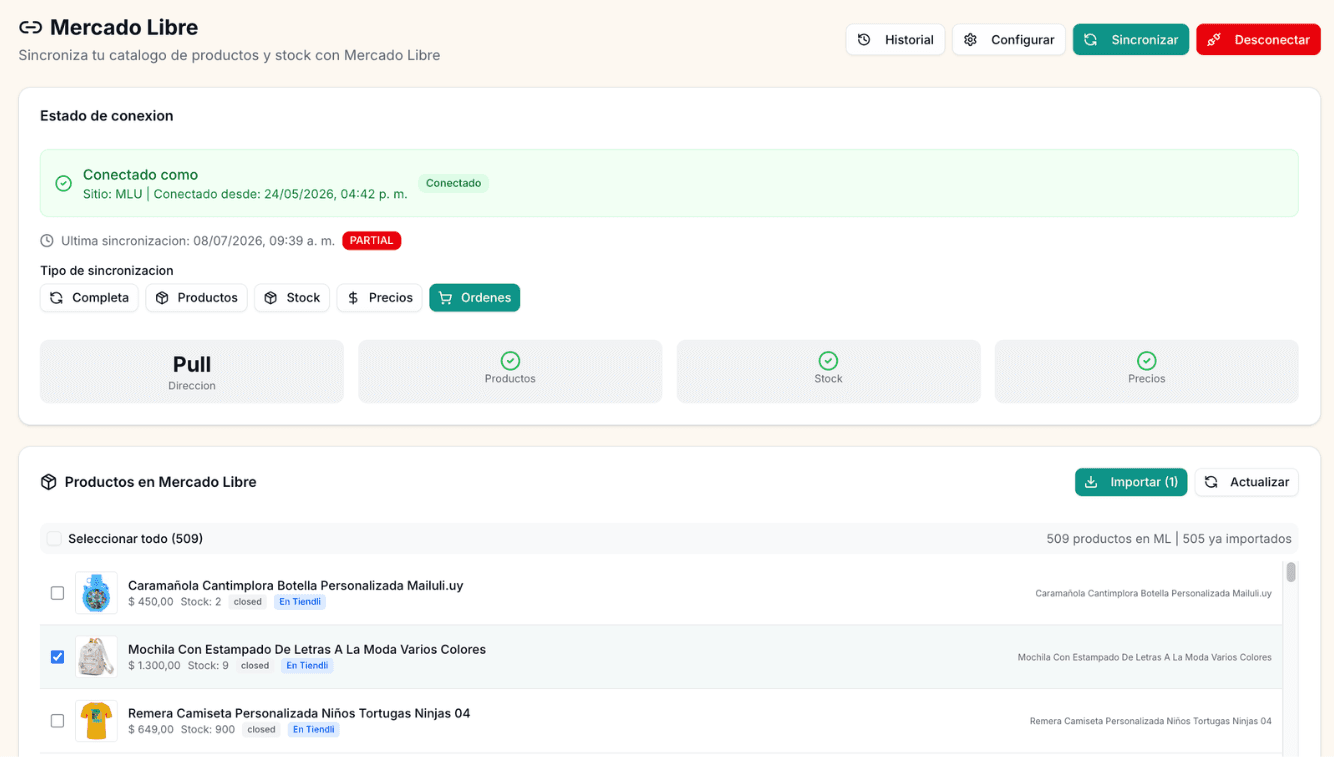Check Seleccionar todo (509) checkbox
The image size is (1334, 760).
click(x=54, y=539)
